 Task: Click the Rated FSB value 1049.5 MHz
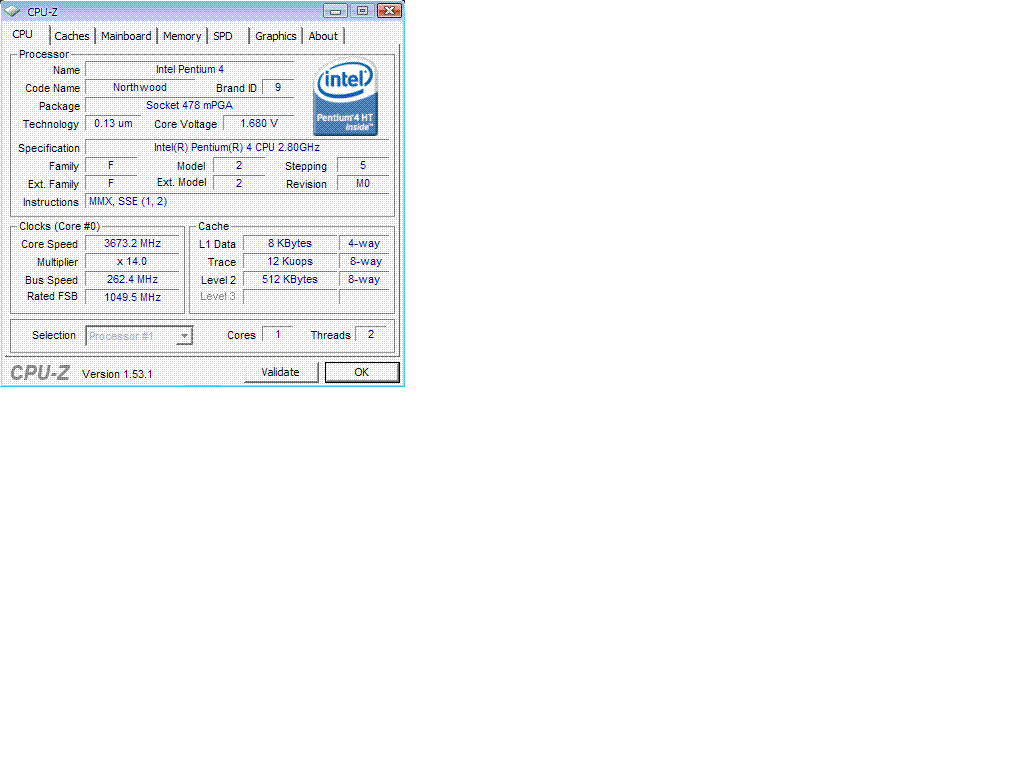tap(133, 297)
